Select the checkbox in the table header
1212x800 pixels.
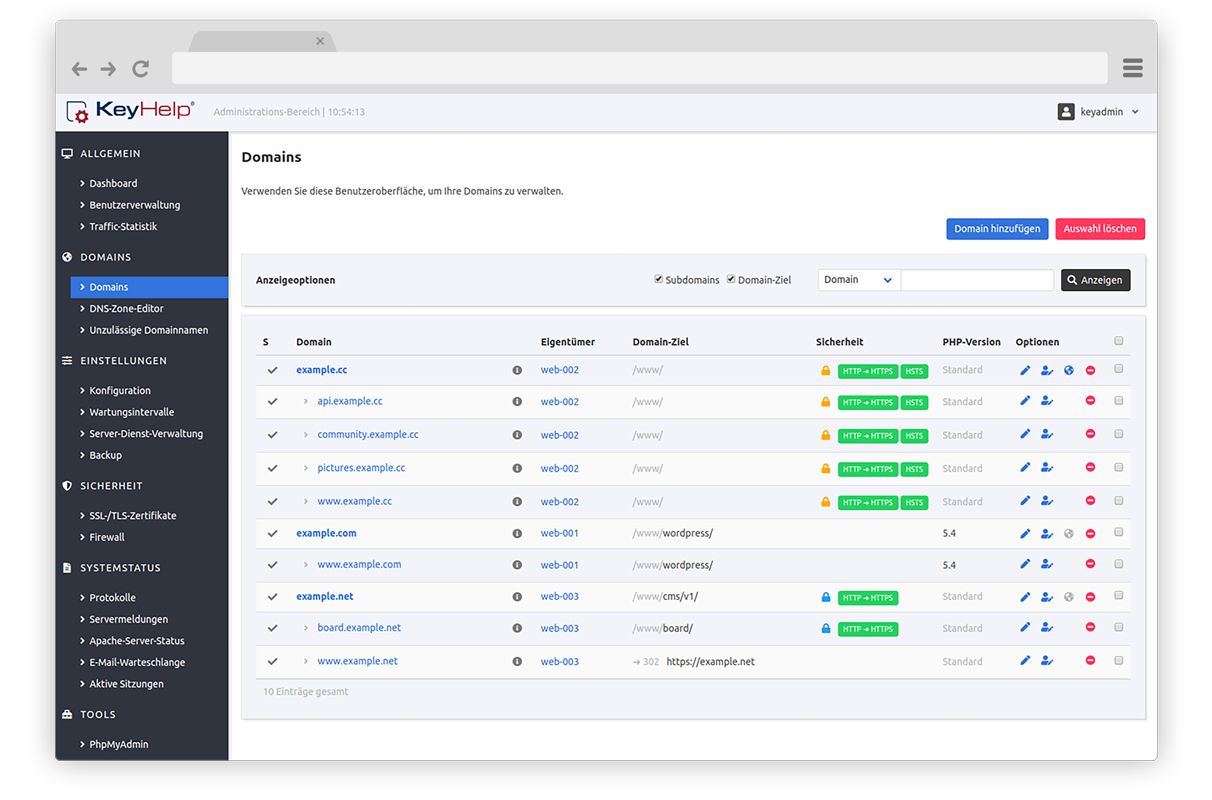(x=1119, y=340)
